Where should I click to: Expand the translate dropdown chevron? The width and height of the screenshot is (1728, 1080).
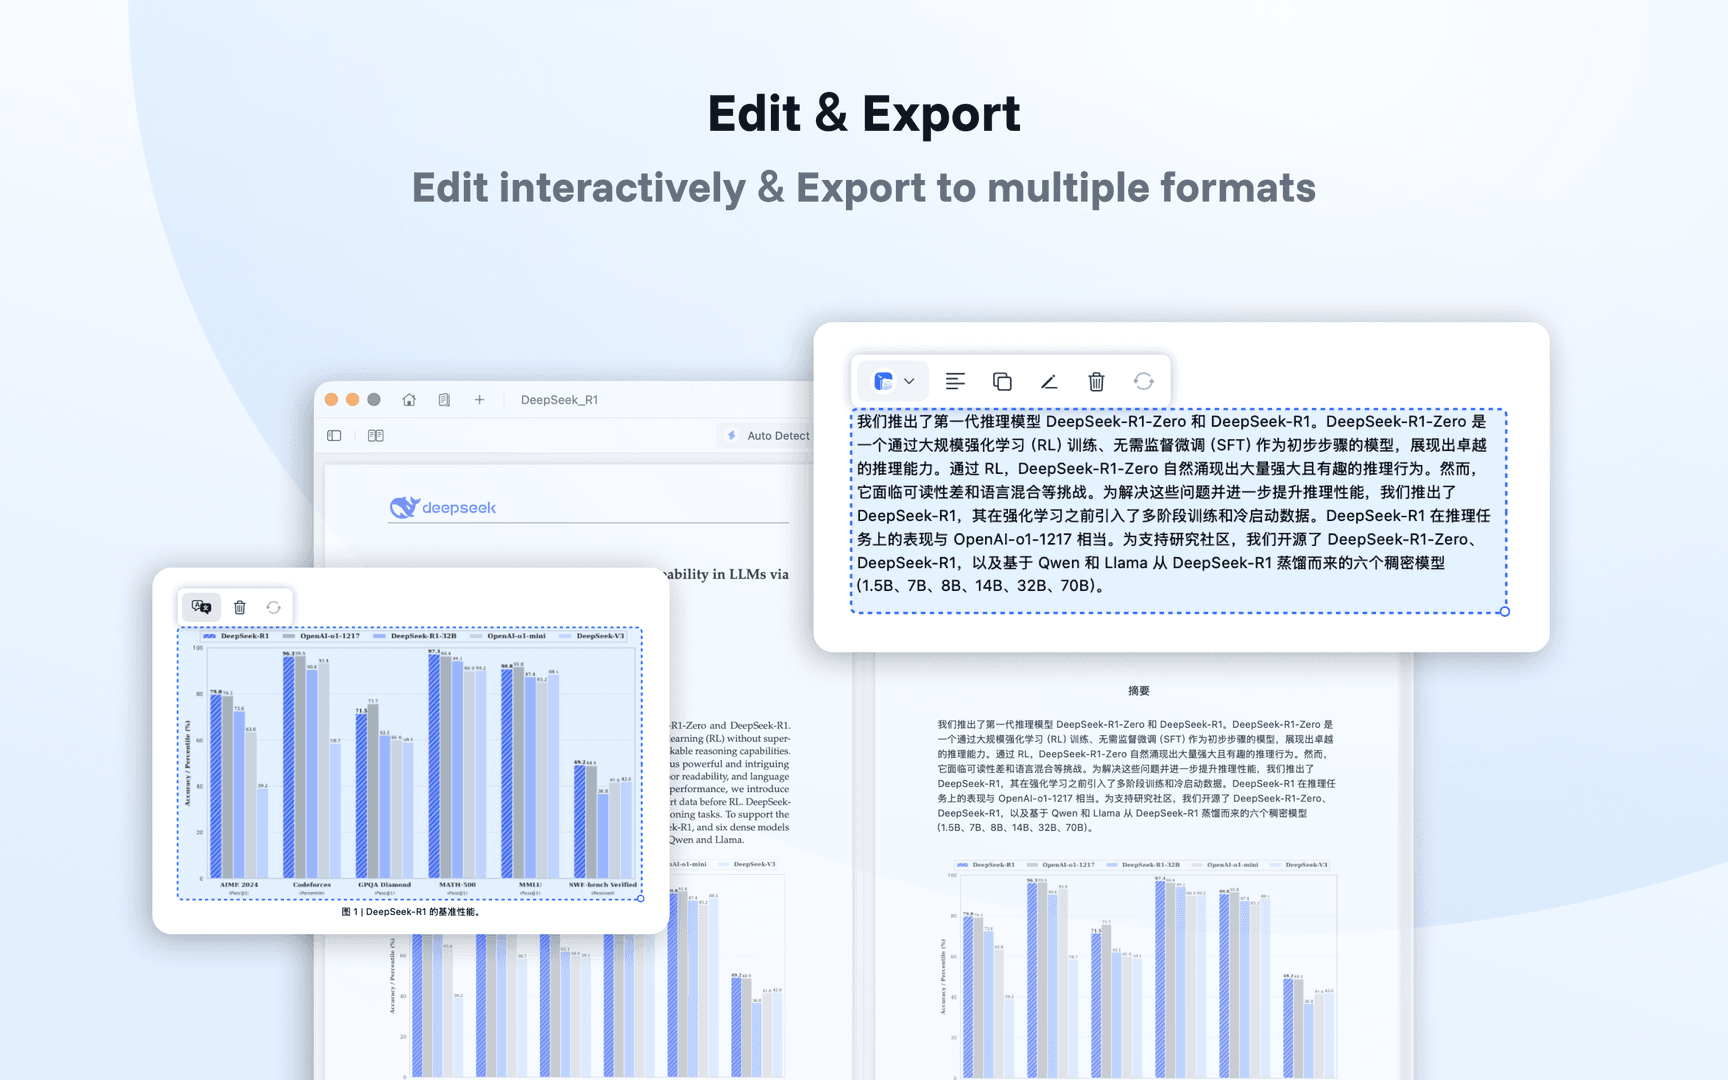[909, 381]
